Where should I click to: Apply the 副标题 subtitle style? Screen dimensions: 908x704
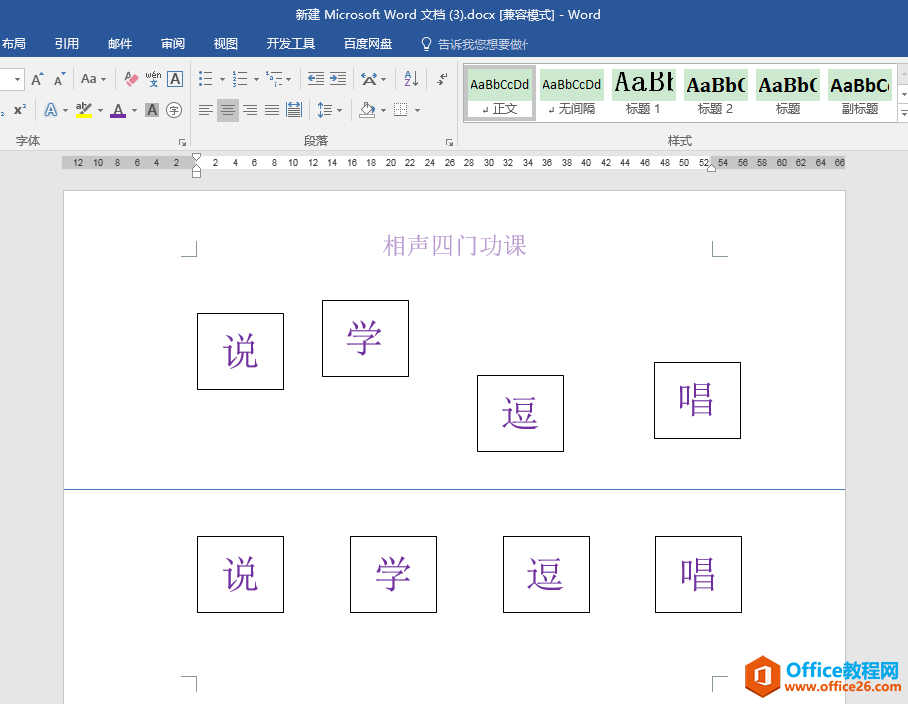click(859, 93)
